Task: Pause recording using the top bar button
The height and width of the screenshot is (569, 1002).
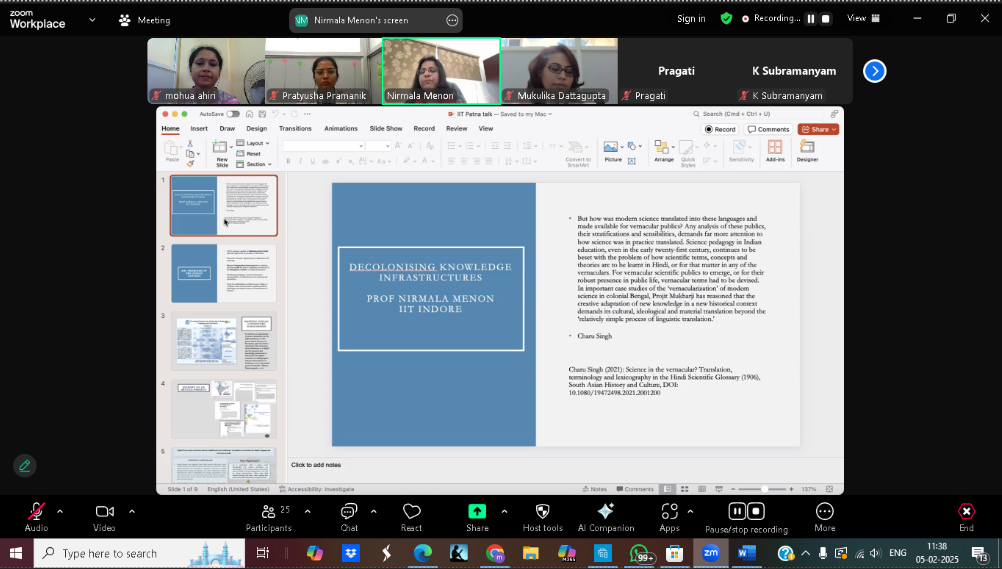Action: (810, 19)
